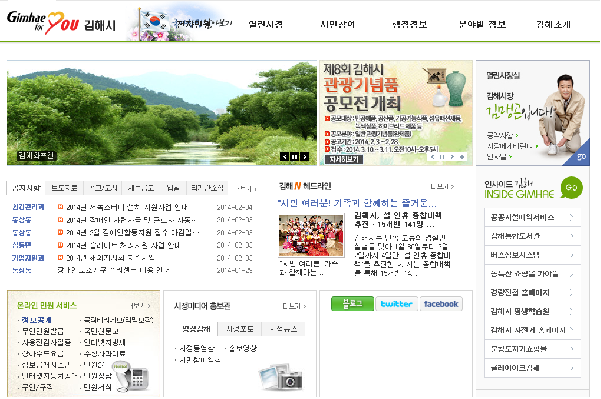Advance to the next landscape slide
This screenshot has width=601, height=399.
coord(304,156)
